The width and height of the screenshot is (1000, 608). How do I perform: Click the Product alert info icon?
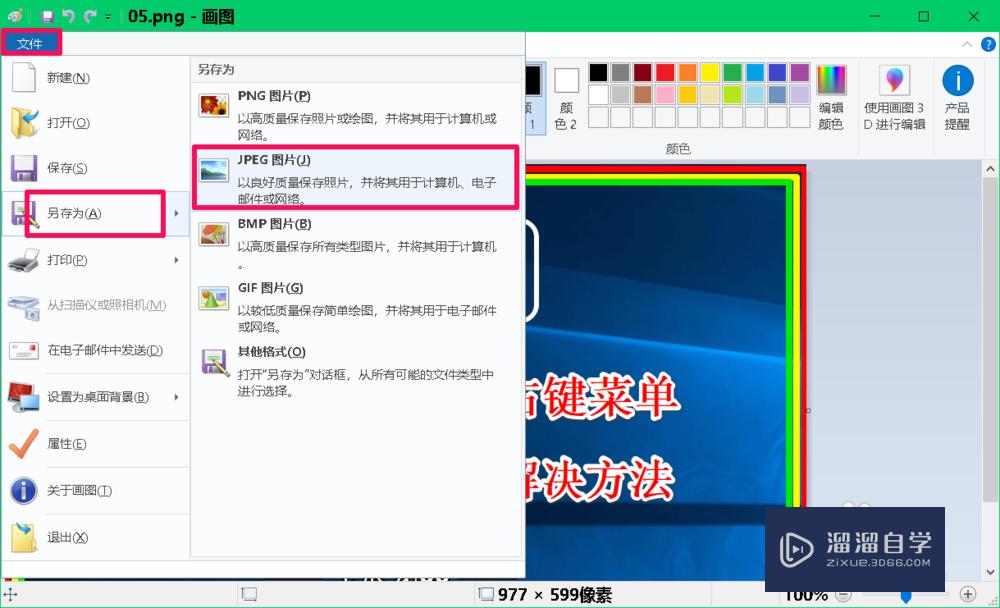click(x=957, y=80)
